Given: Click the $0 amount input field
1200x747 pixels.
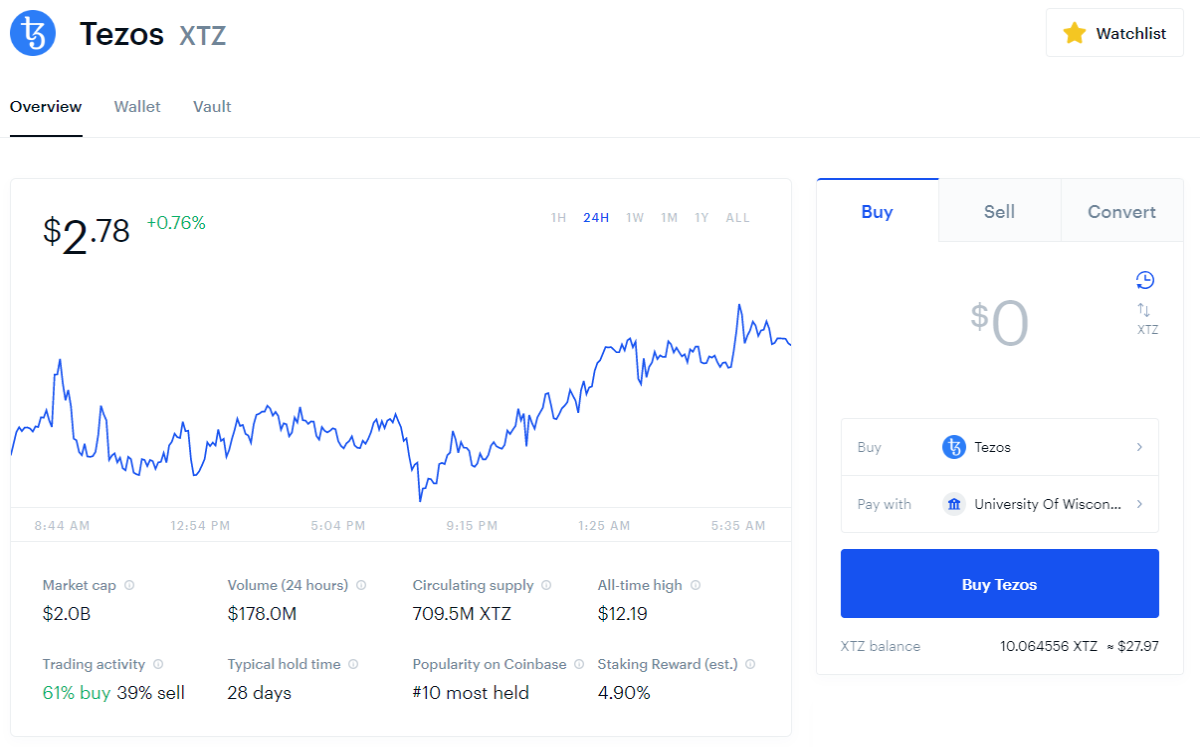Looking at the screenshot, I should [1000, 323].
